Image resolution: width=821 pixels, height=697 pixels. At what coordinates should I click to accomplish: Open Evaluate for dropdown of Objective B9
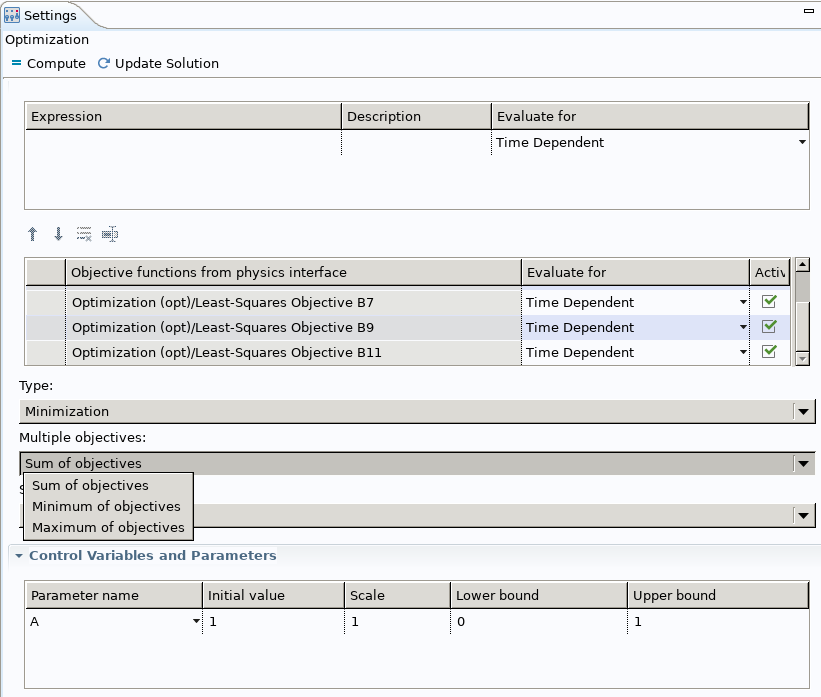[x=742, y=327]
